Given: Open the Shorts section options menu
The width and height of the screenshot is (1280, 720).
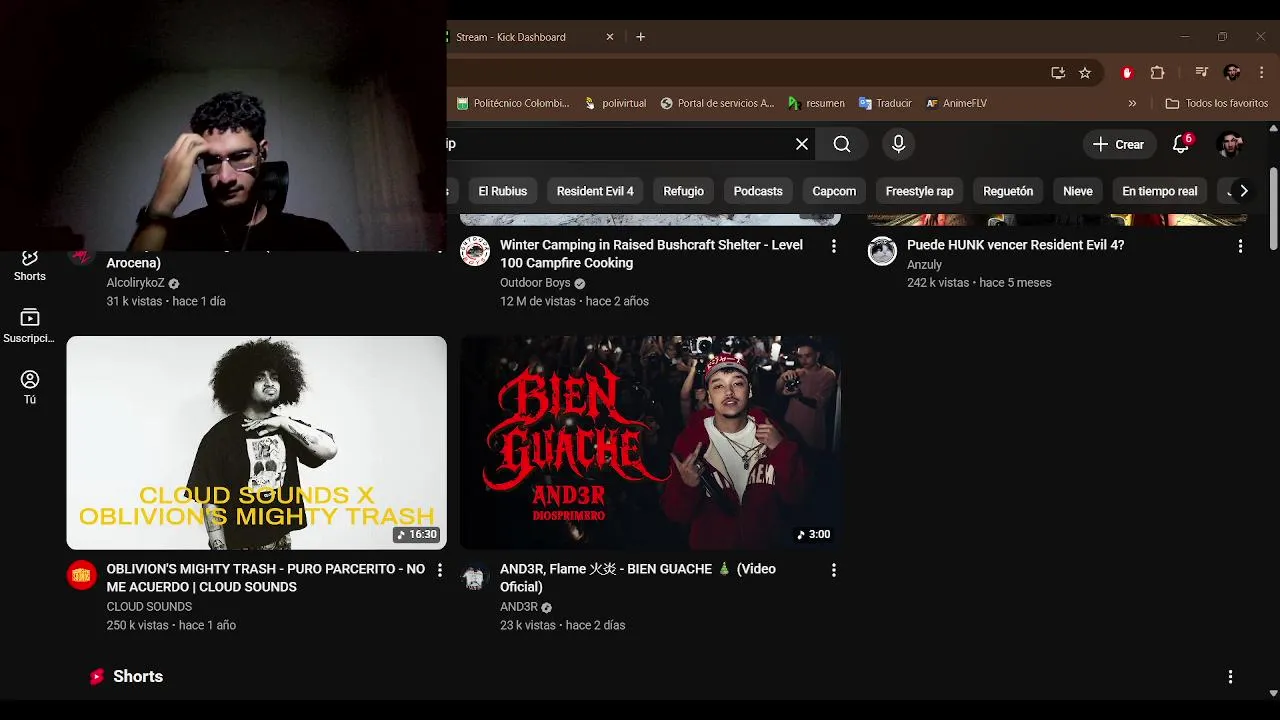Looking at the screenshot, I should (x=1230, y=677).
